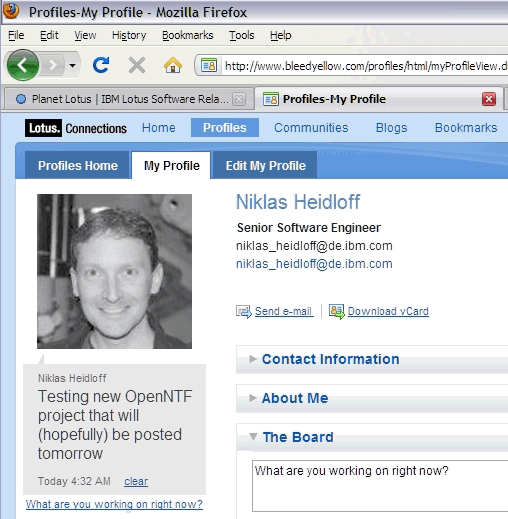Go back with the green back arrow
The width and height of the screenshot is (508, 519).
(x=22, y=65)
